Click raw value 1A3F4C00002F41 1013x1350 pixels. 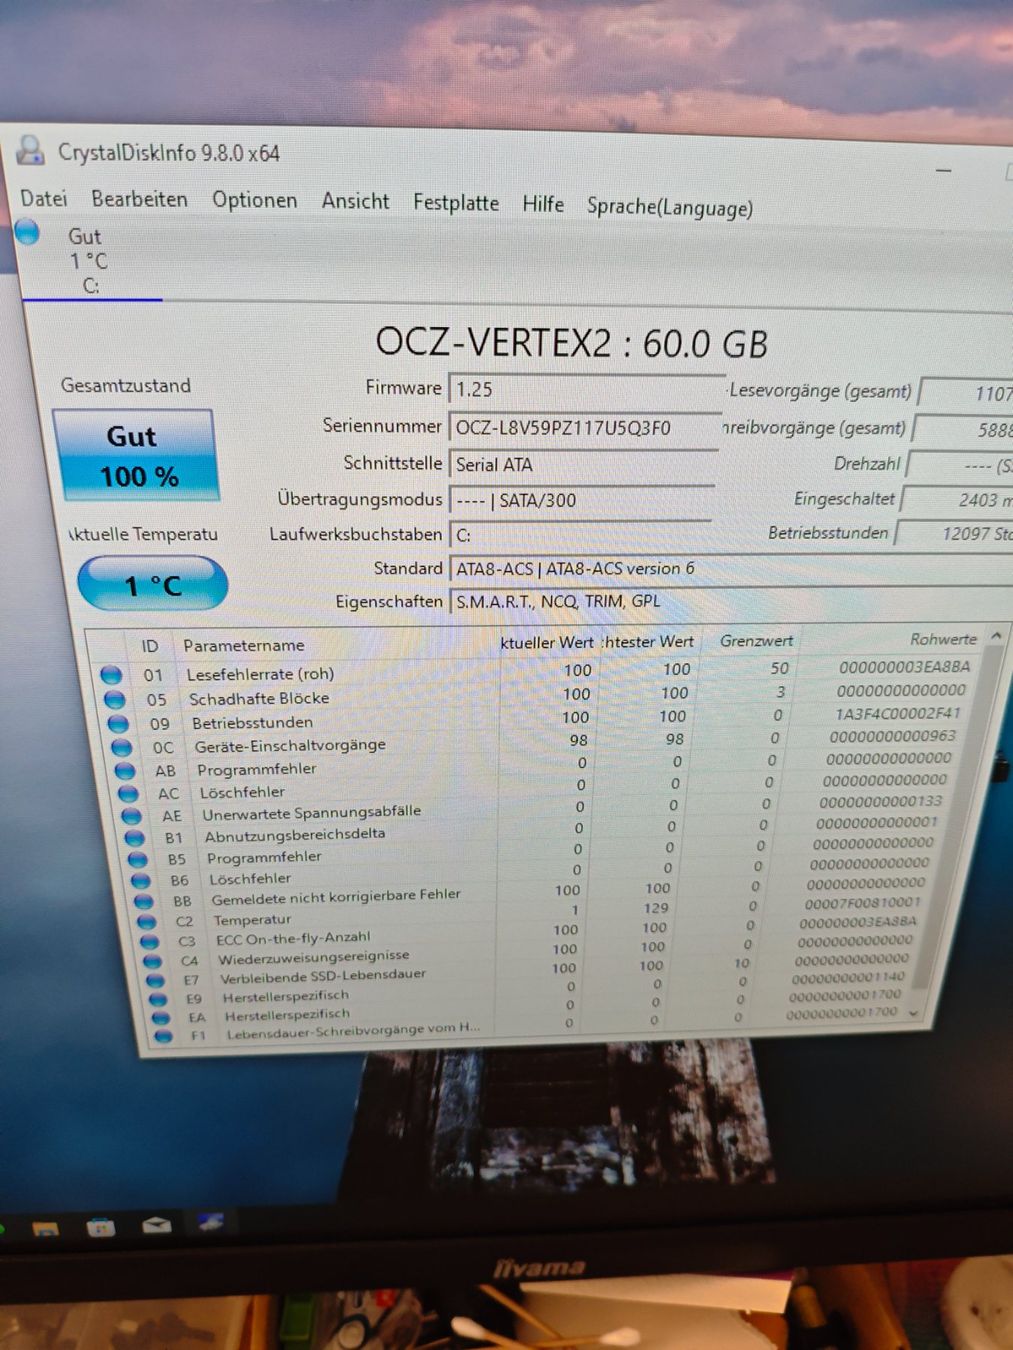click(897, 714)
